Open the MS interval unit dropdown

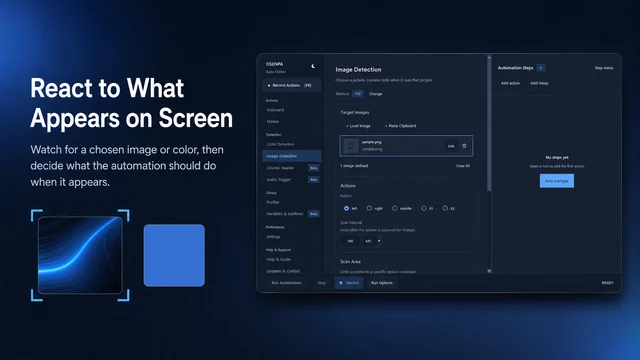(x=372, y=241)
